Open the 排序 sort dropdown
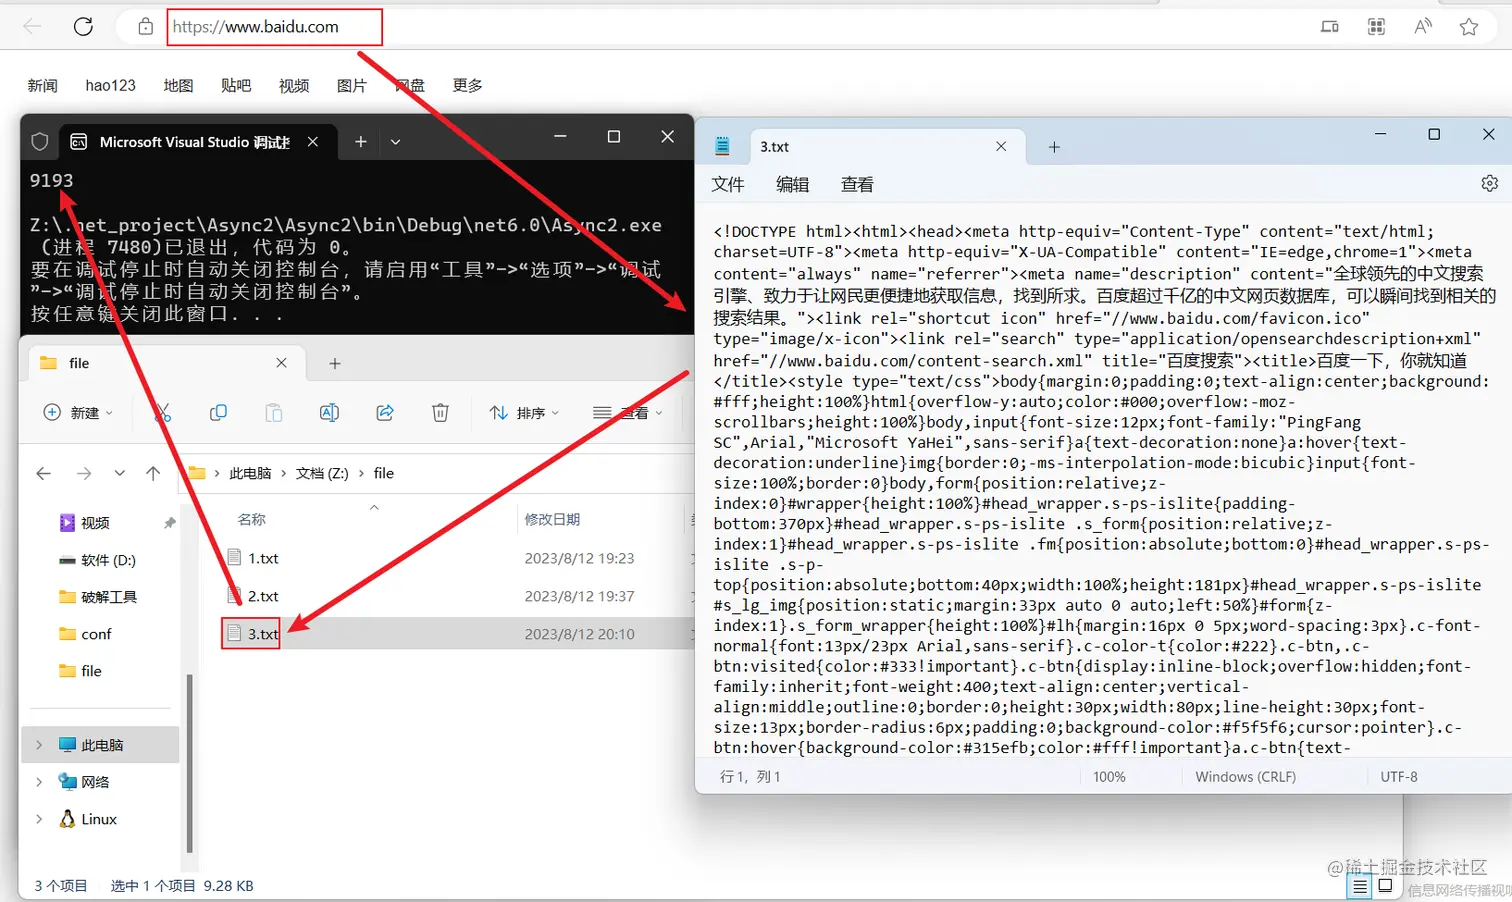The width and height of the screenshot is (1512, 902). click(x=524, y=413)
